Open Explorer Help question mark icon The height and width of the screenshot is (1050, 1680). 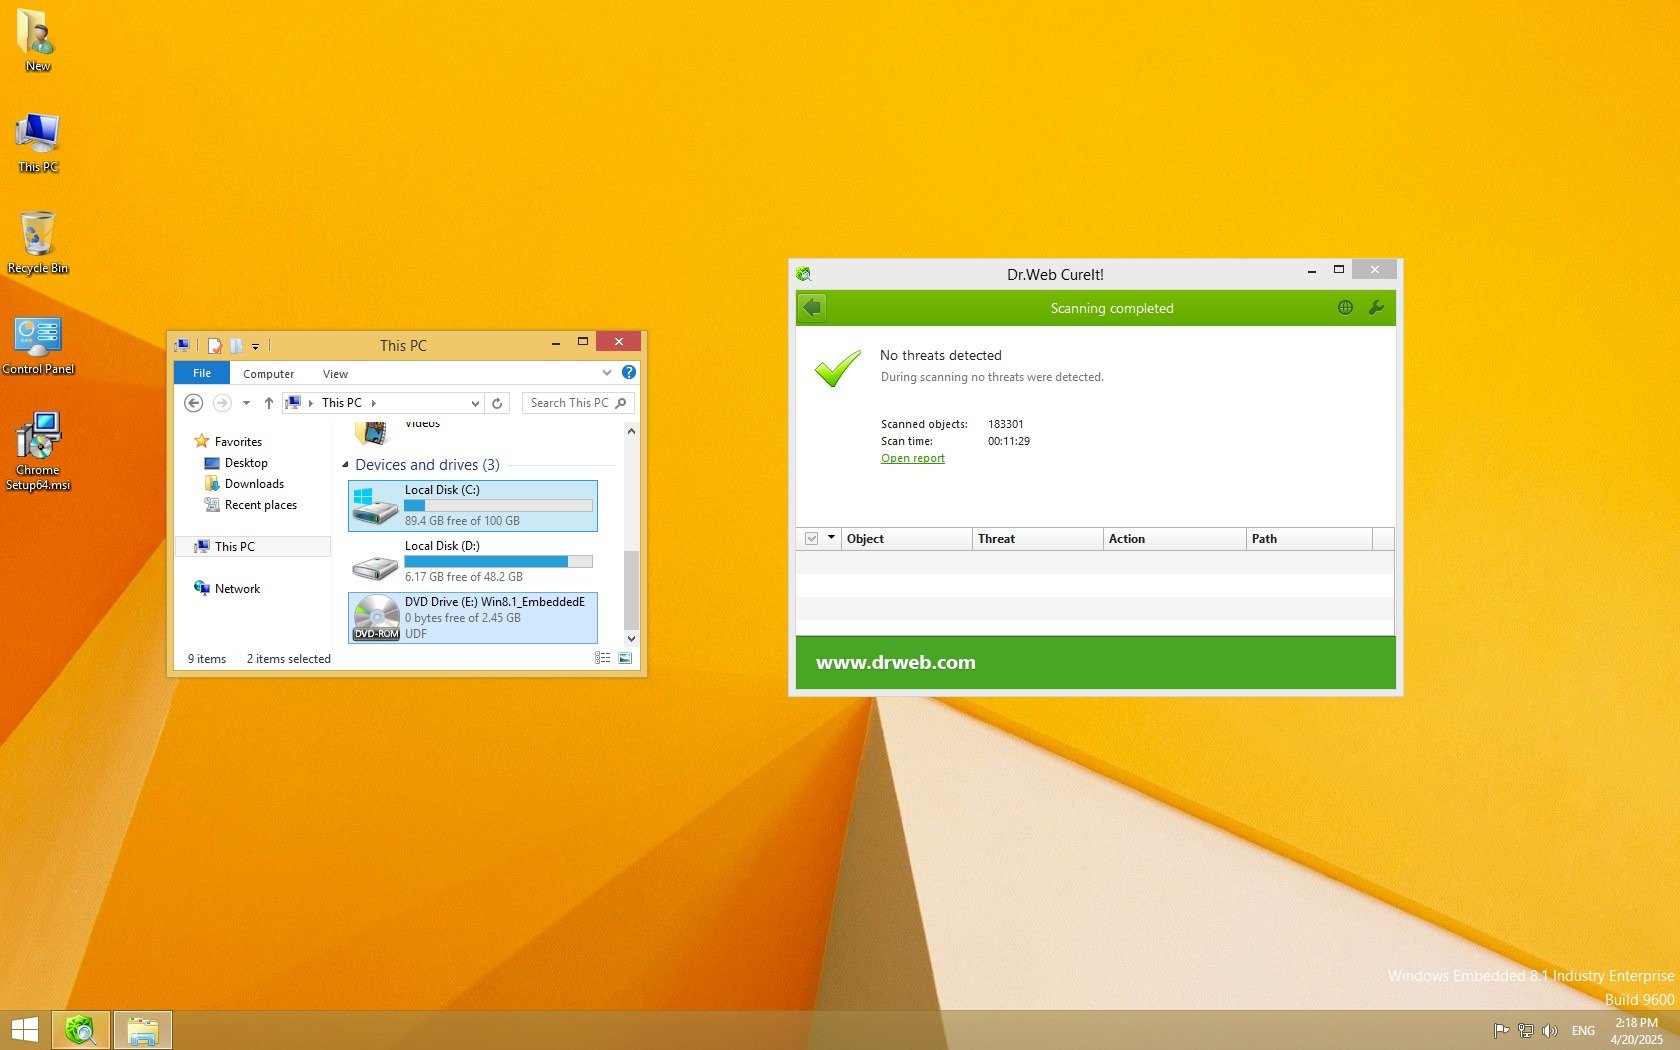tap(628, 372)
